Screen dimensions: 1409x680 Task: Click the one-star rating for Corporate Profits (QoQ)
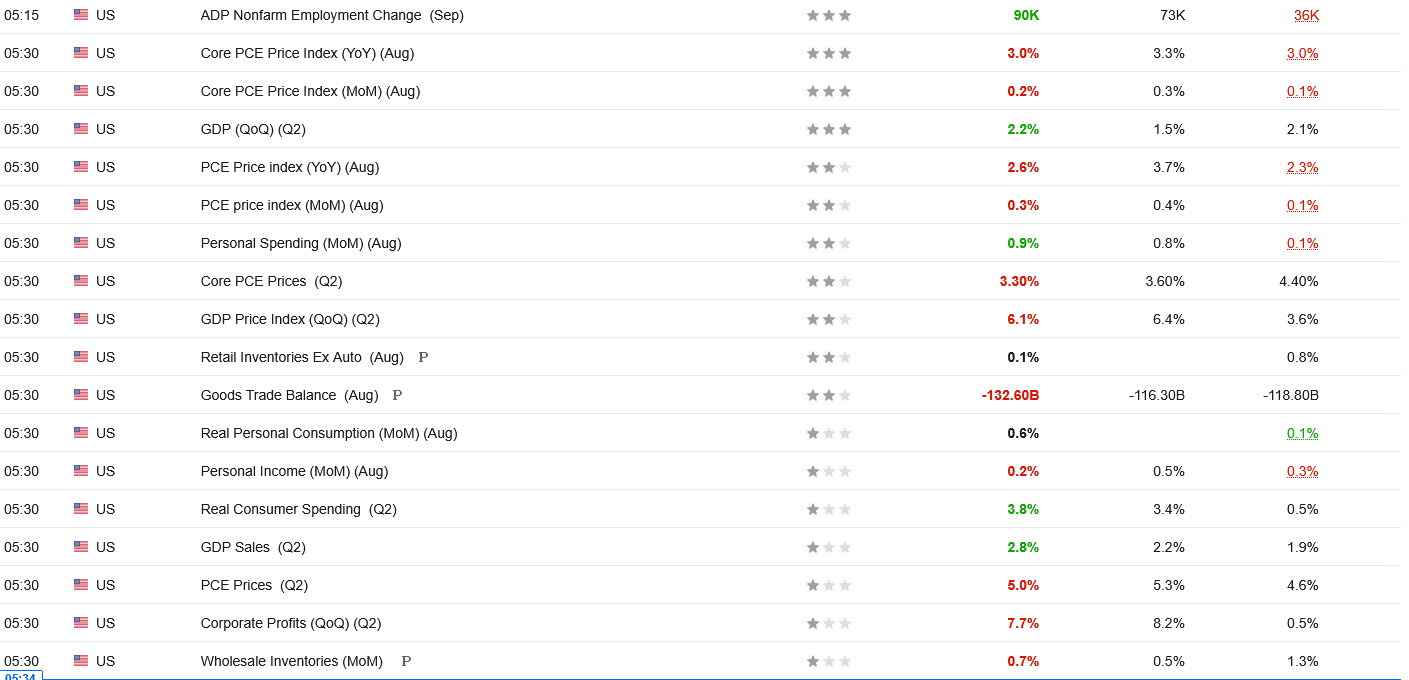(x=829, y=623)
